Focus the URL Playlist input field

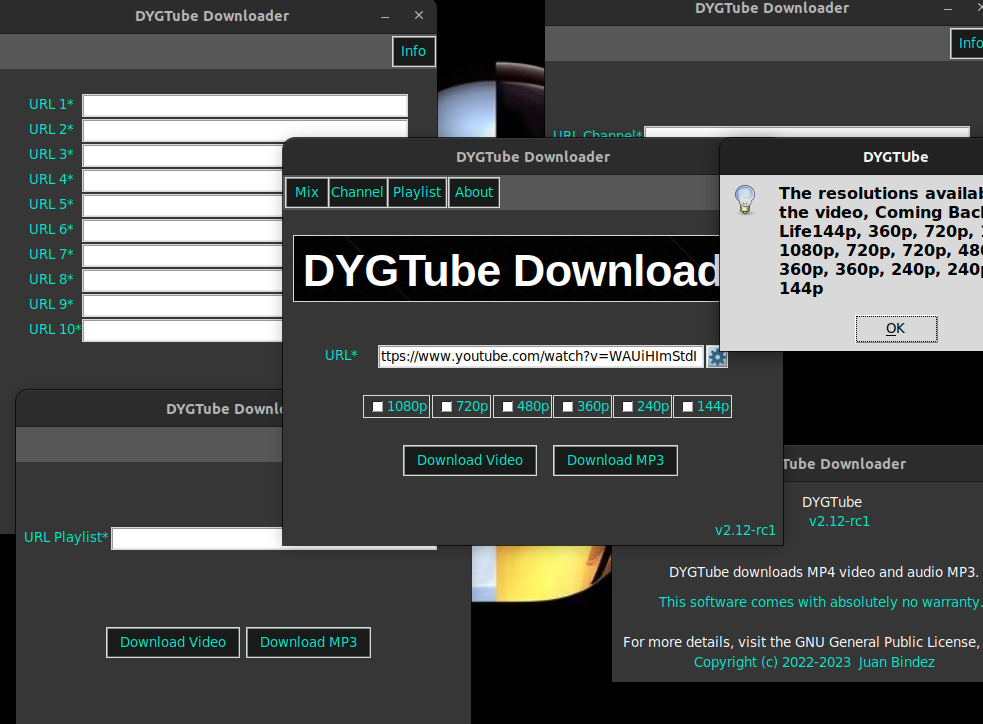click(197, 538)
